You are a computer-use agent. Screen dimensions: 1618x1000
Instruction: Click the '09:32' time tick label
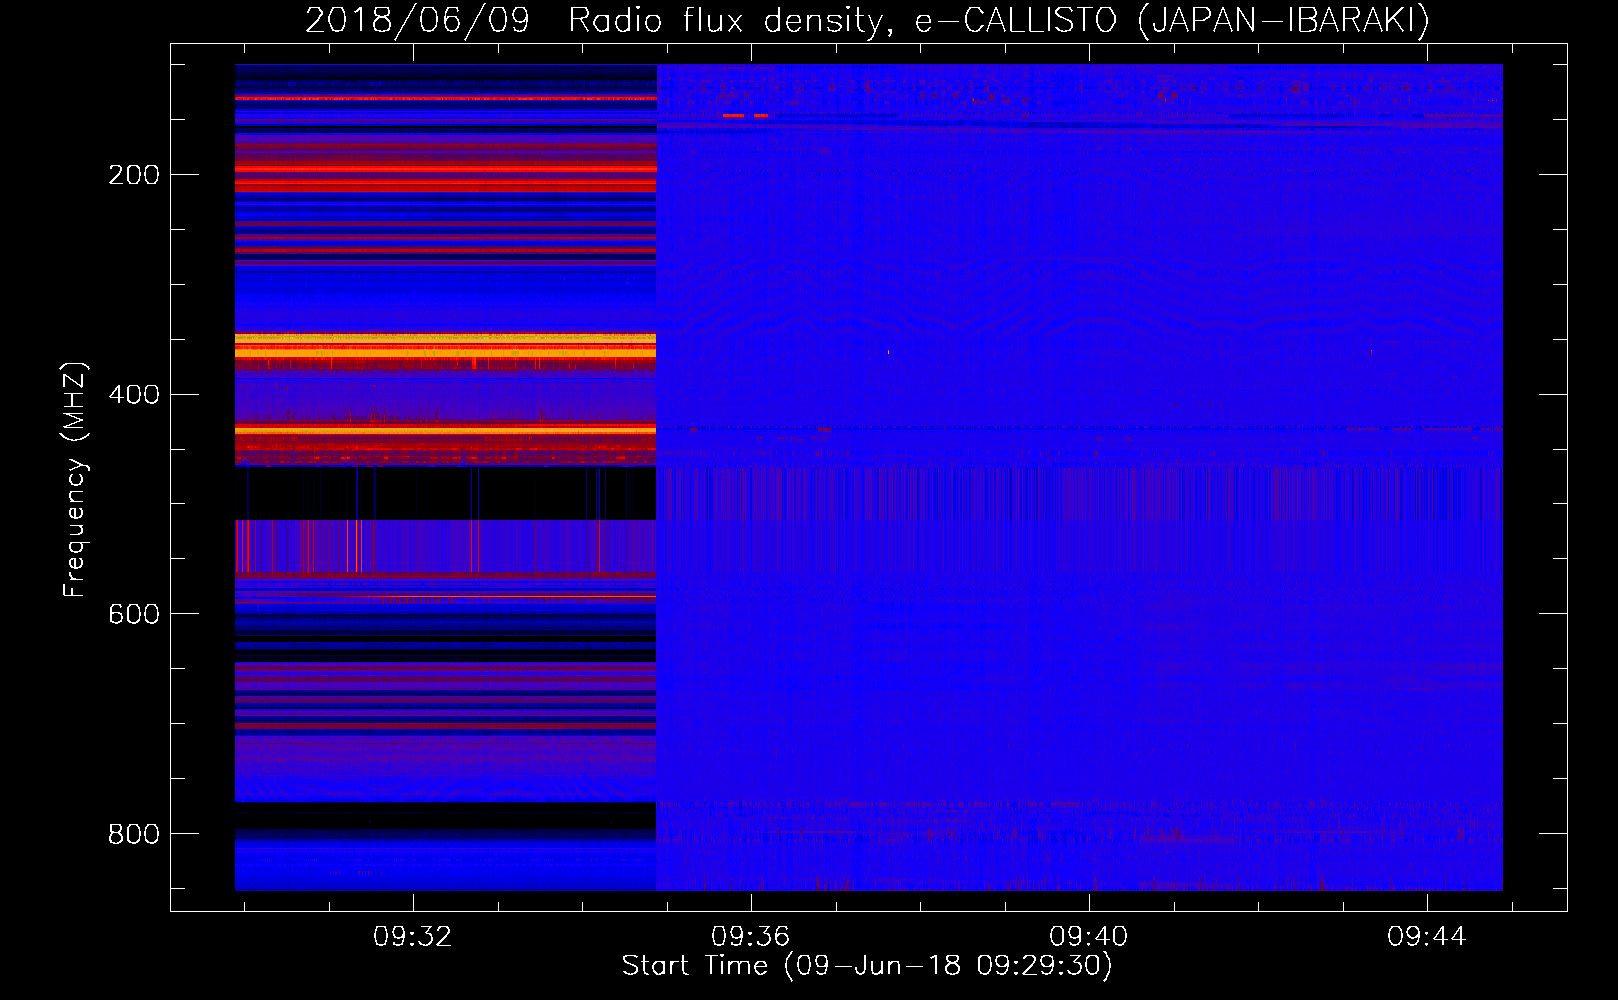(412, 936)
